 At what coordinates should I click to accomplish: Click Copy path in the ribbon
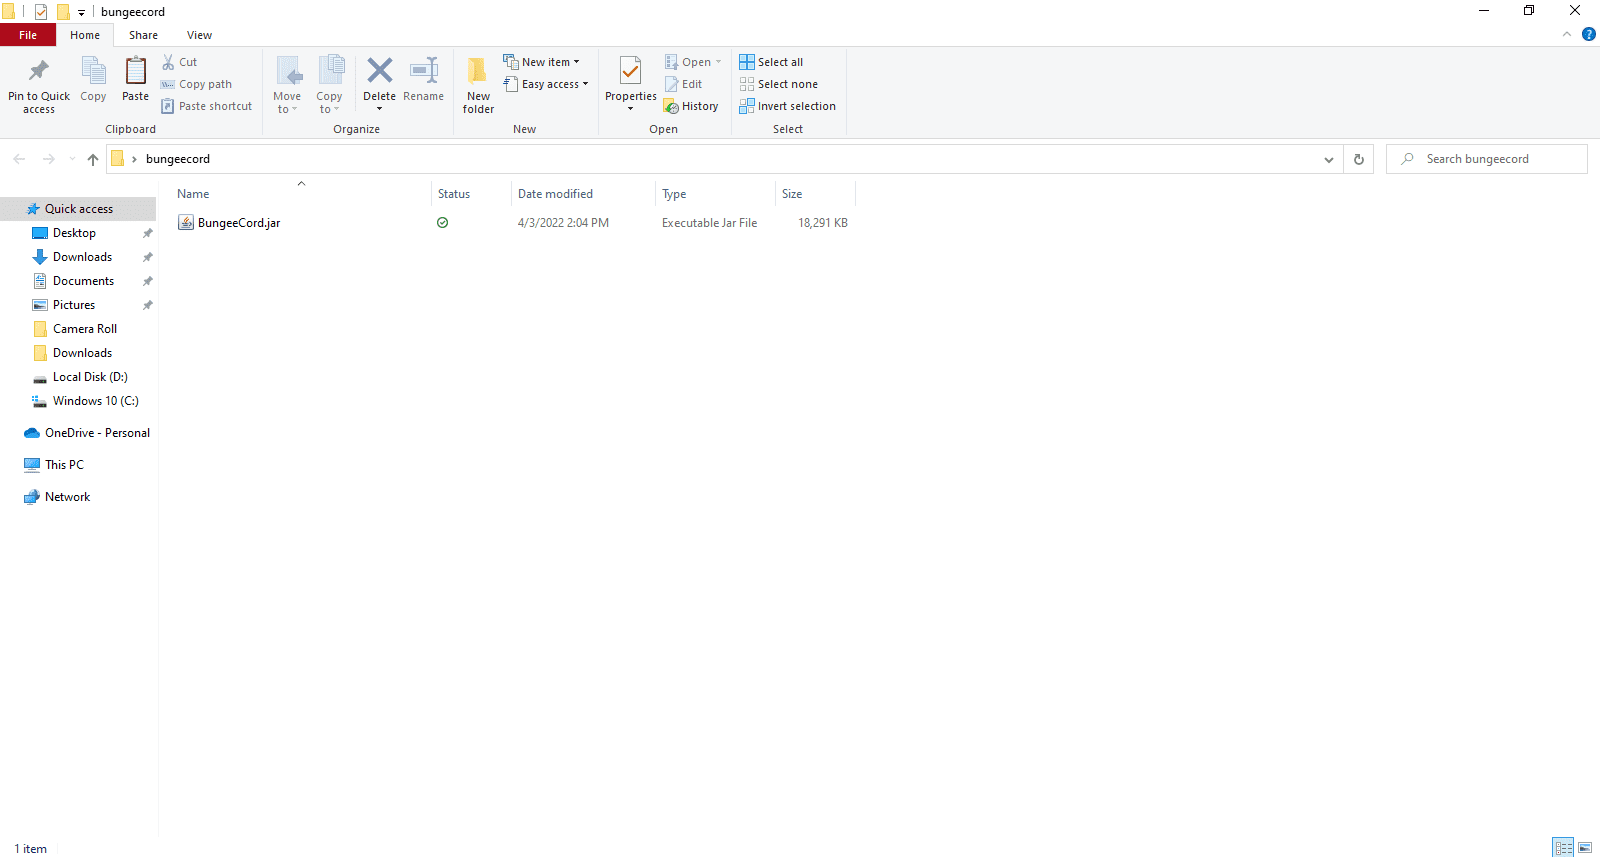197,84
